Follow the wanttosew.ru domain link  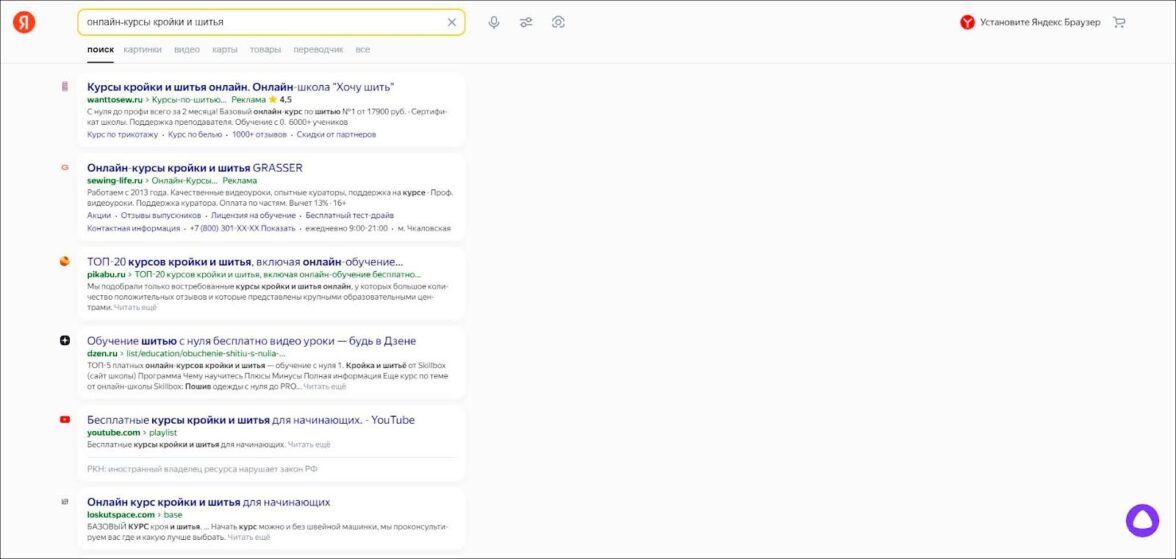tap(115, 99)
